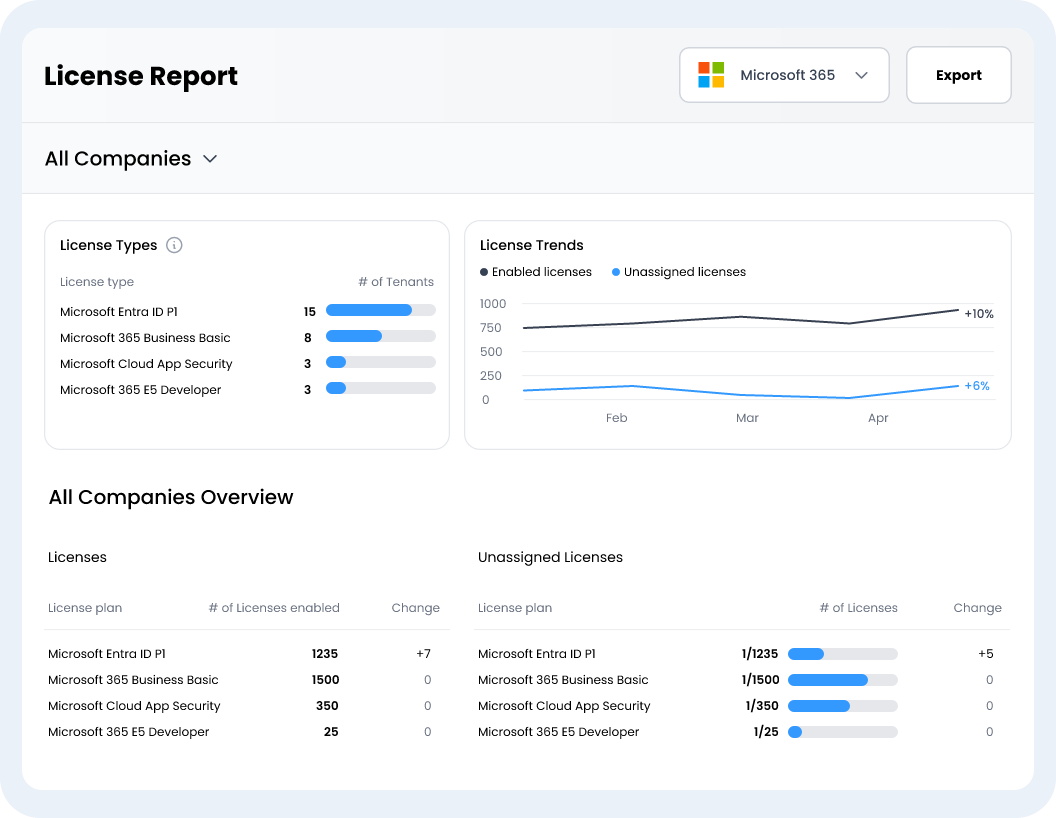The height and width of the screenshot is (818, 1056).
Task: Click the '# of Licenses enabled' column header
Action: (x=273, y=608)
